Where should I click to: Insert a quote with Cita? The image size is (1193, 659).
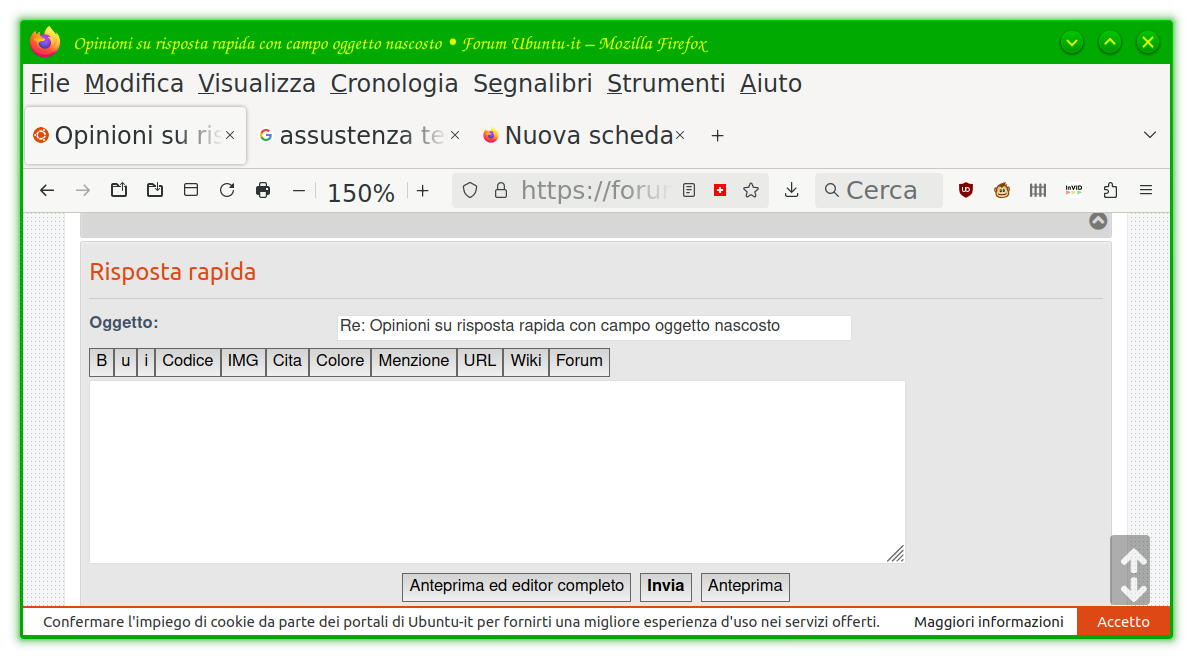[x=288, y=361]
